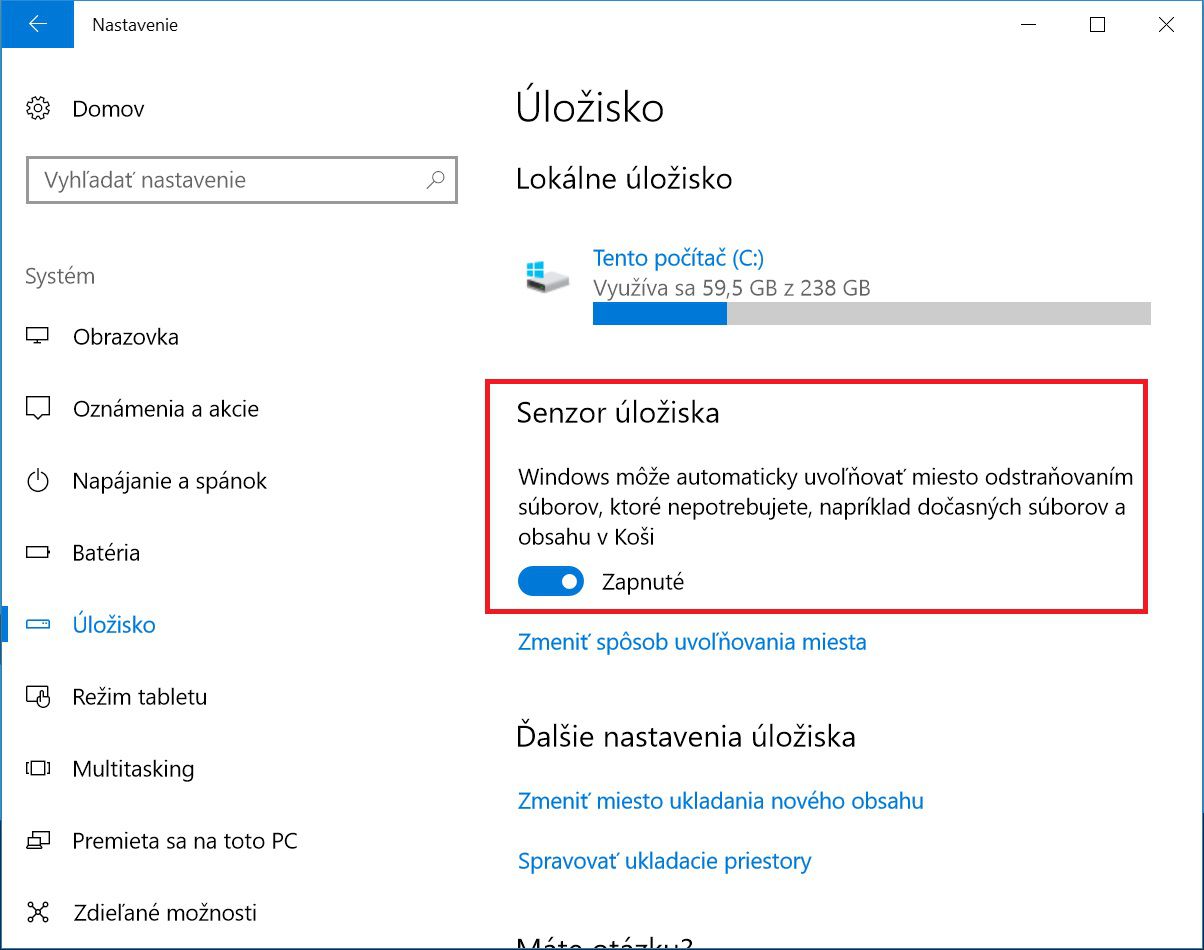Open Domov via gear icon

click(38, 108)
